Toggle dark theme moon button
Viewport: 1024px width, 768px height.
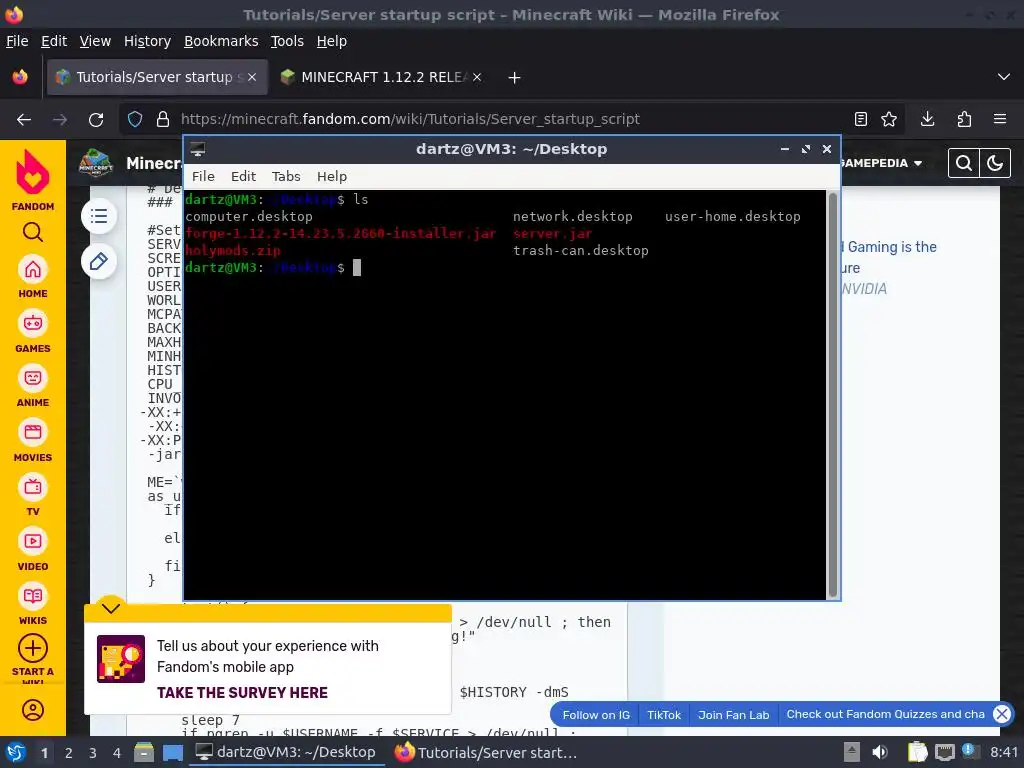click(995, 163)
